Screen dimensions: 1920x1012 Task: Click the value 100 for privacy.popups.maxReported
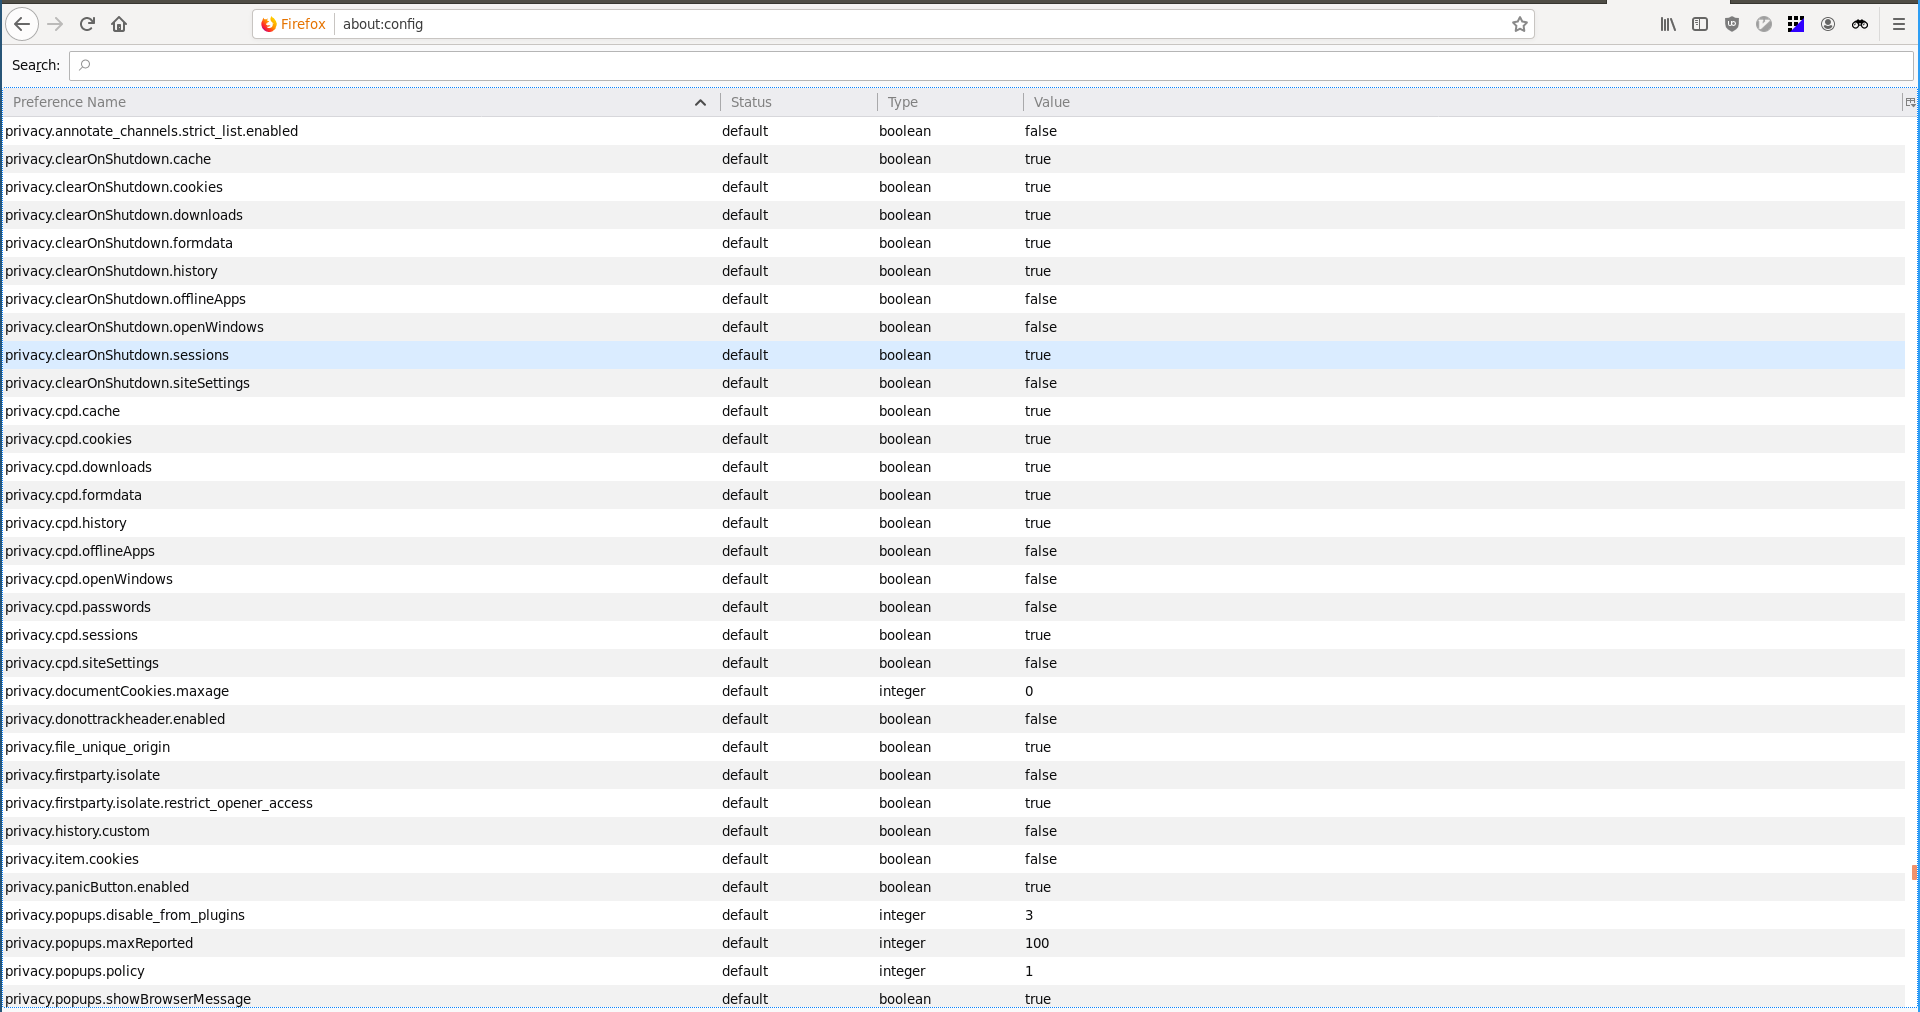(x=1037, y=943)
